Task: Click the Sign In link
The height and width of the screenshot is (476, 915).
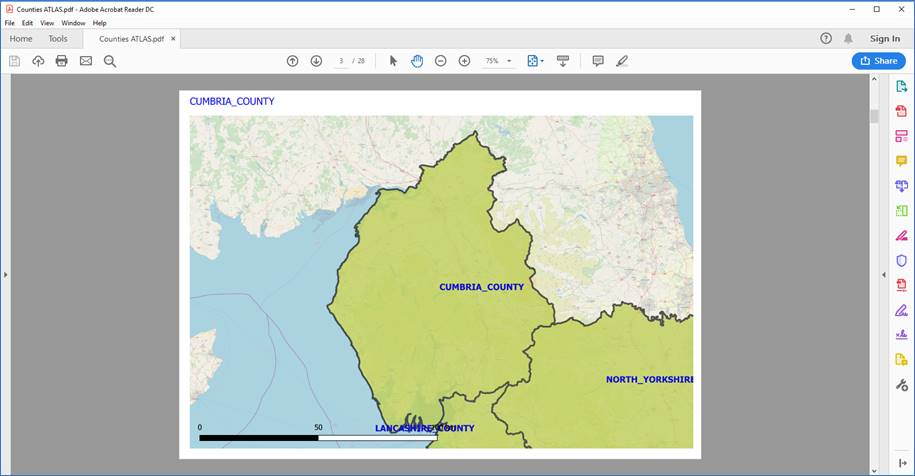Action: tap(885, 38)
